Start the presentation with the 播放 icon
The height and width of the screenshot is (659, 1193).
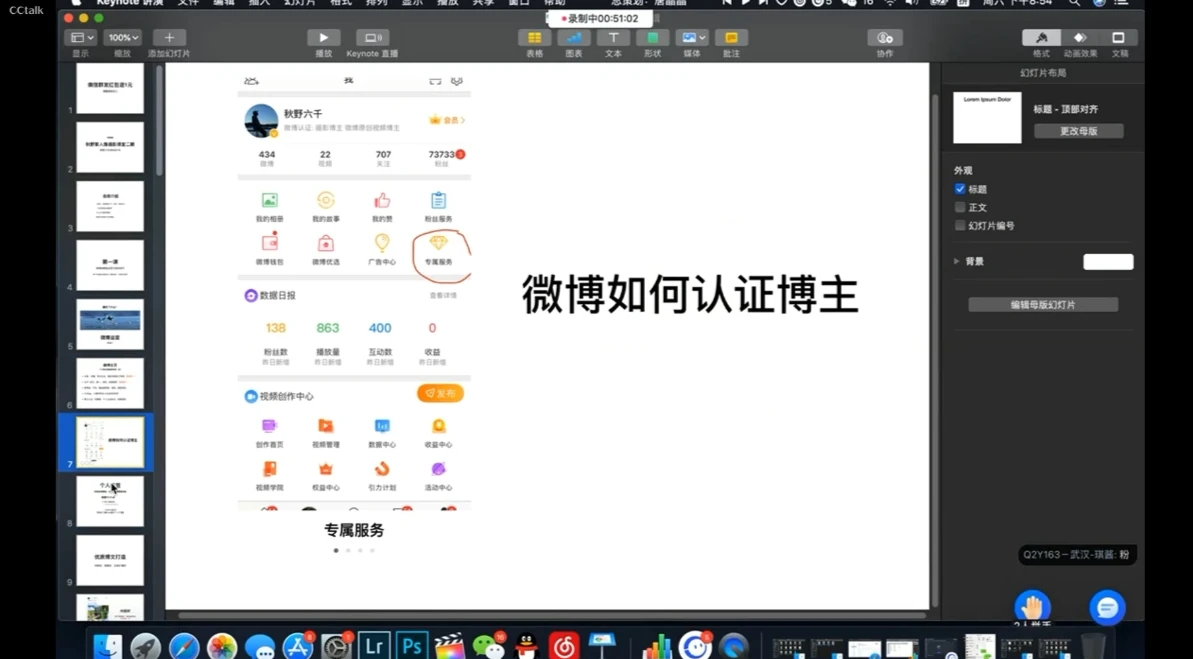click(323, 40)
